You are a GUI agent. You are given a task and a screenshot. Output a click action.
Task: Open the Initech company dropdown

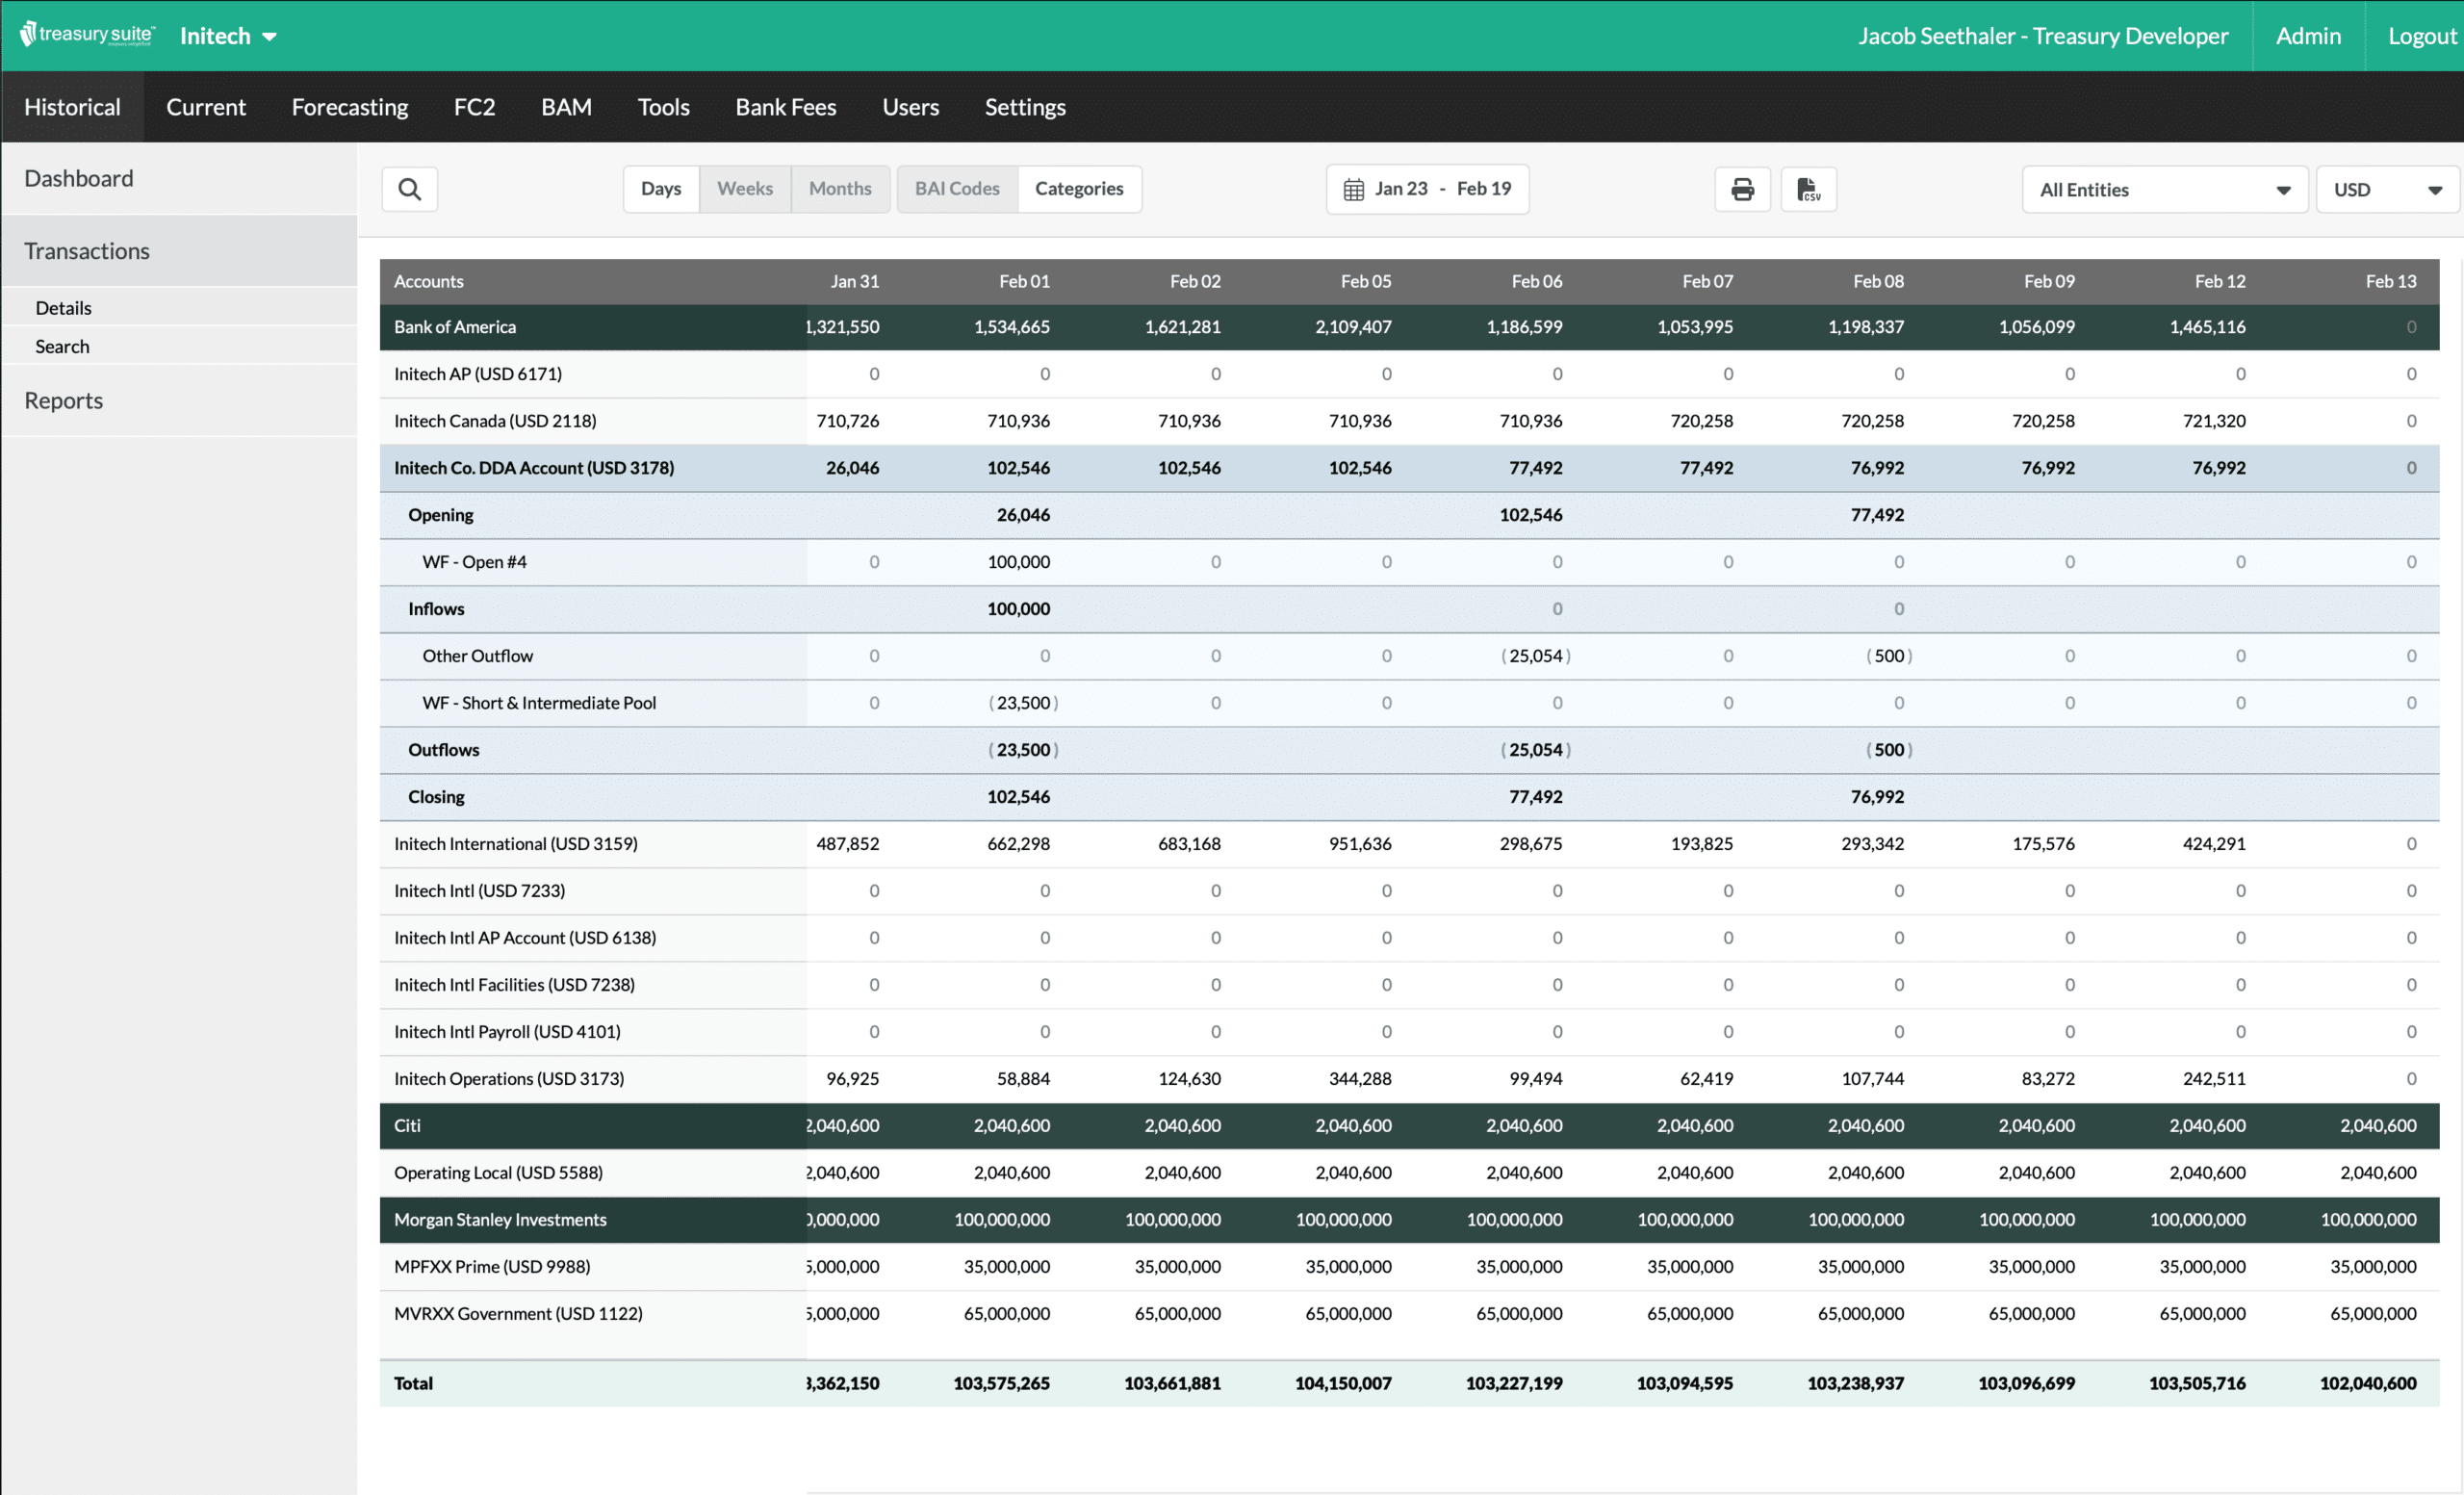[228, 36]
